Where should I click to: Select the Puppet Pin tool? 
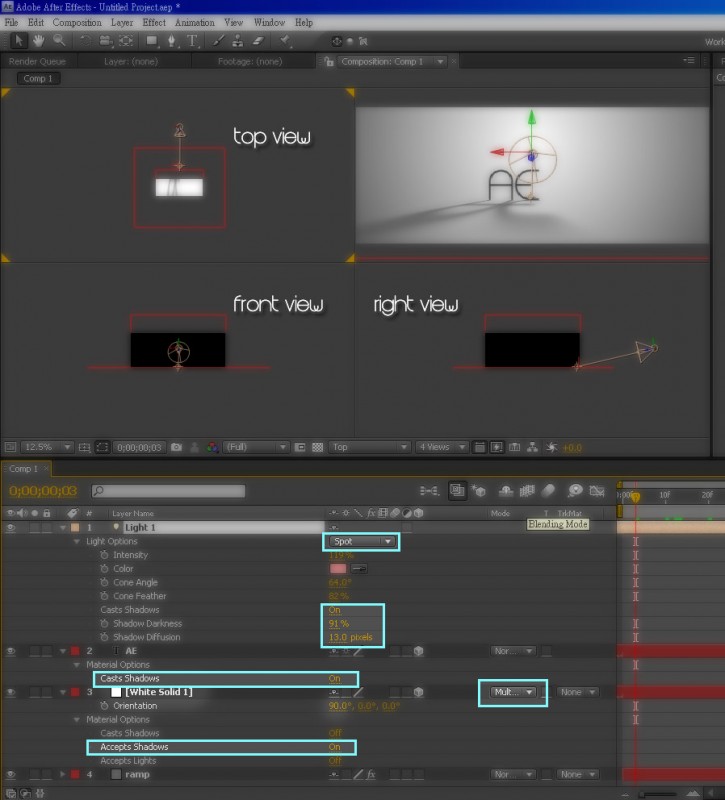click(285, 40)
